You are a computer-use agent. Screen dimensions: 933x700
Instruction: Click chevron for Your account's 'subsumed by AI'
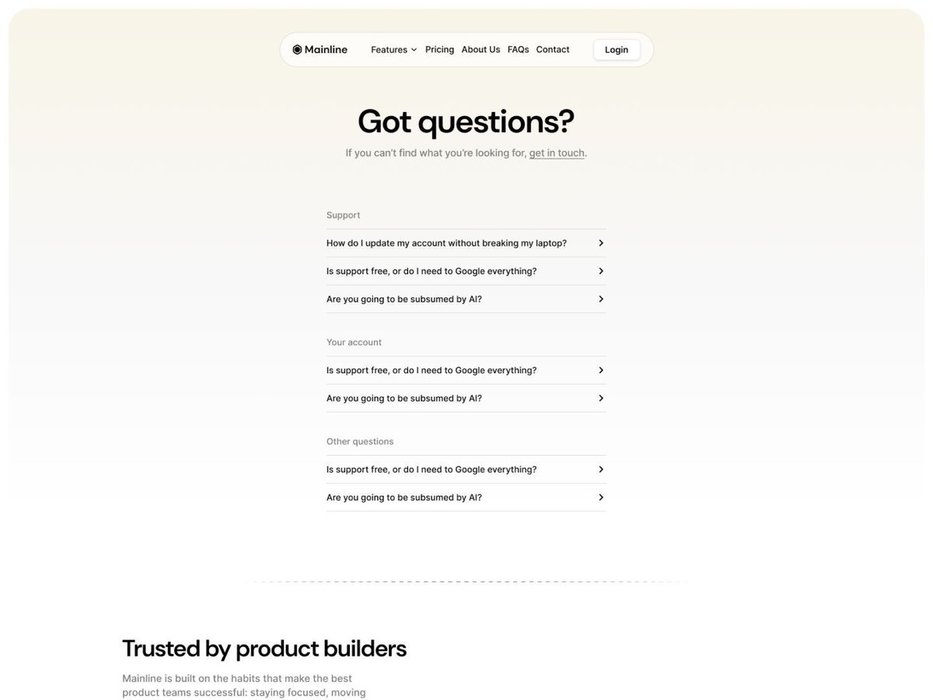click(601, 398)
